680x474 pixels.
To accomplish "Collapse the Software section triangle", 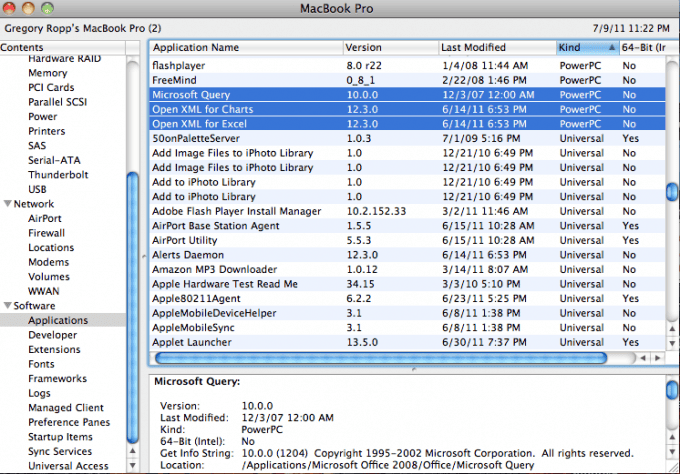I will 7,305.
